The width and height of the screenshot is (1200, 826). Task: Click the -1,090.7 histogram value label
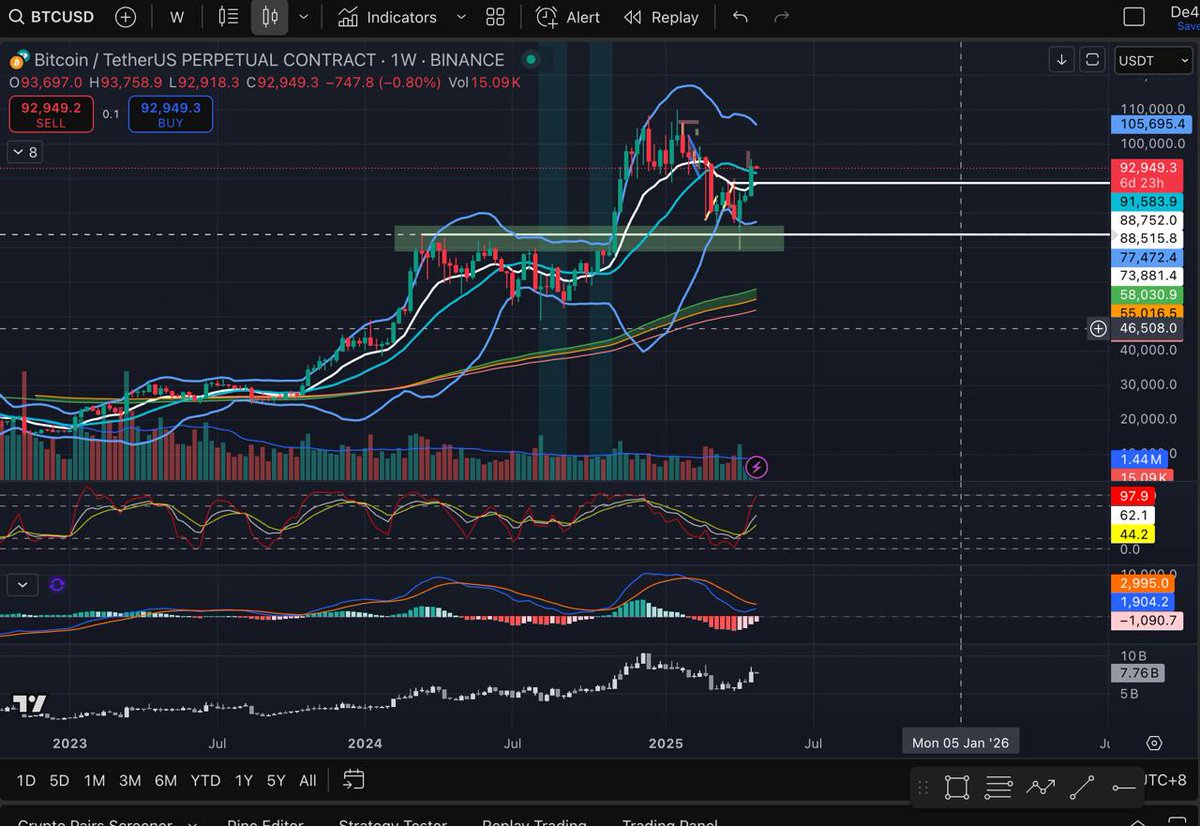point(1147,621)
